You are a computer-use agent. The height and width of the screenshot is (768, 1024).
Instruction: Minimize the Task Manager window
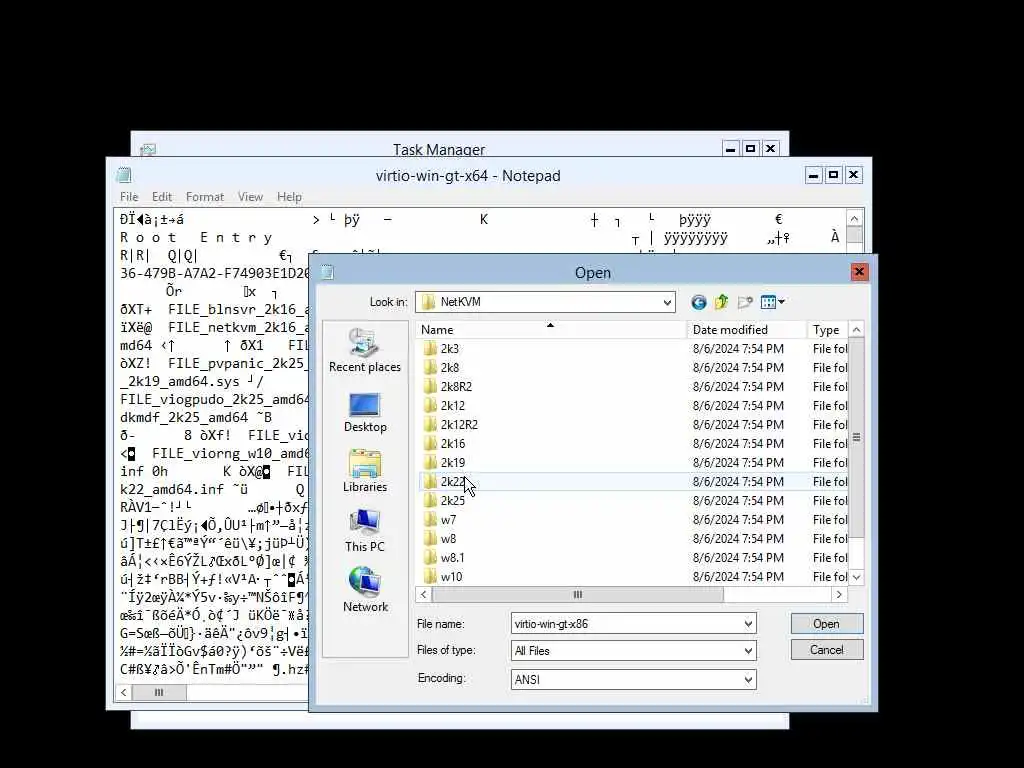(x=731, y=149)
